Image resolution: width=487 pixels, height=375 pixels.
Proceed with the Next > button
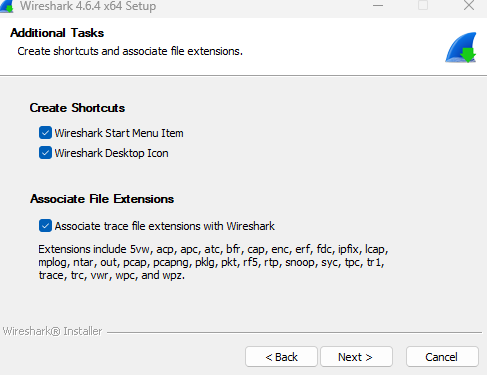[356, 357]
